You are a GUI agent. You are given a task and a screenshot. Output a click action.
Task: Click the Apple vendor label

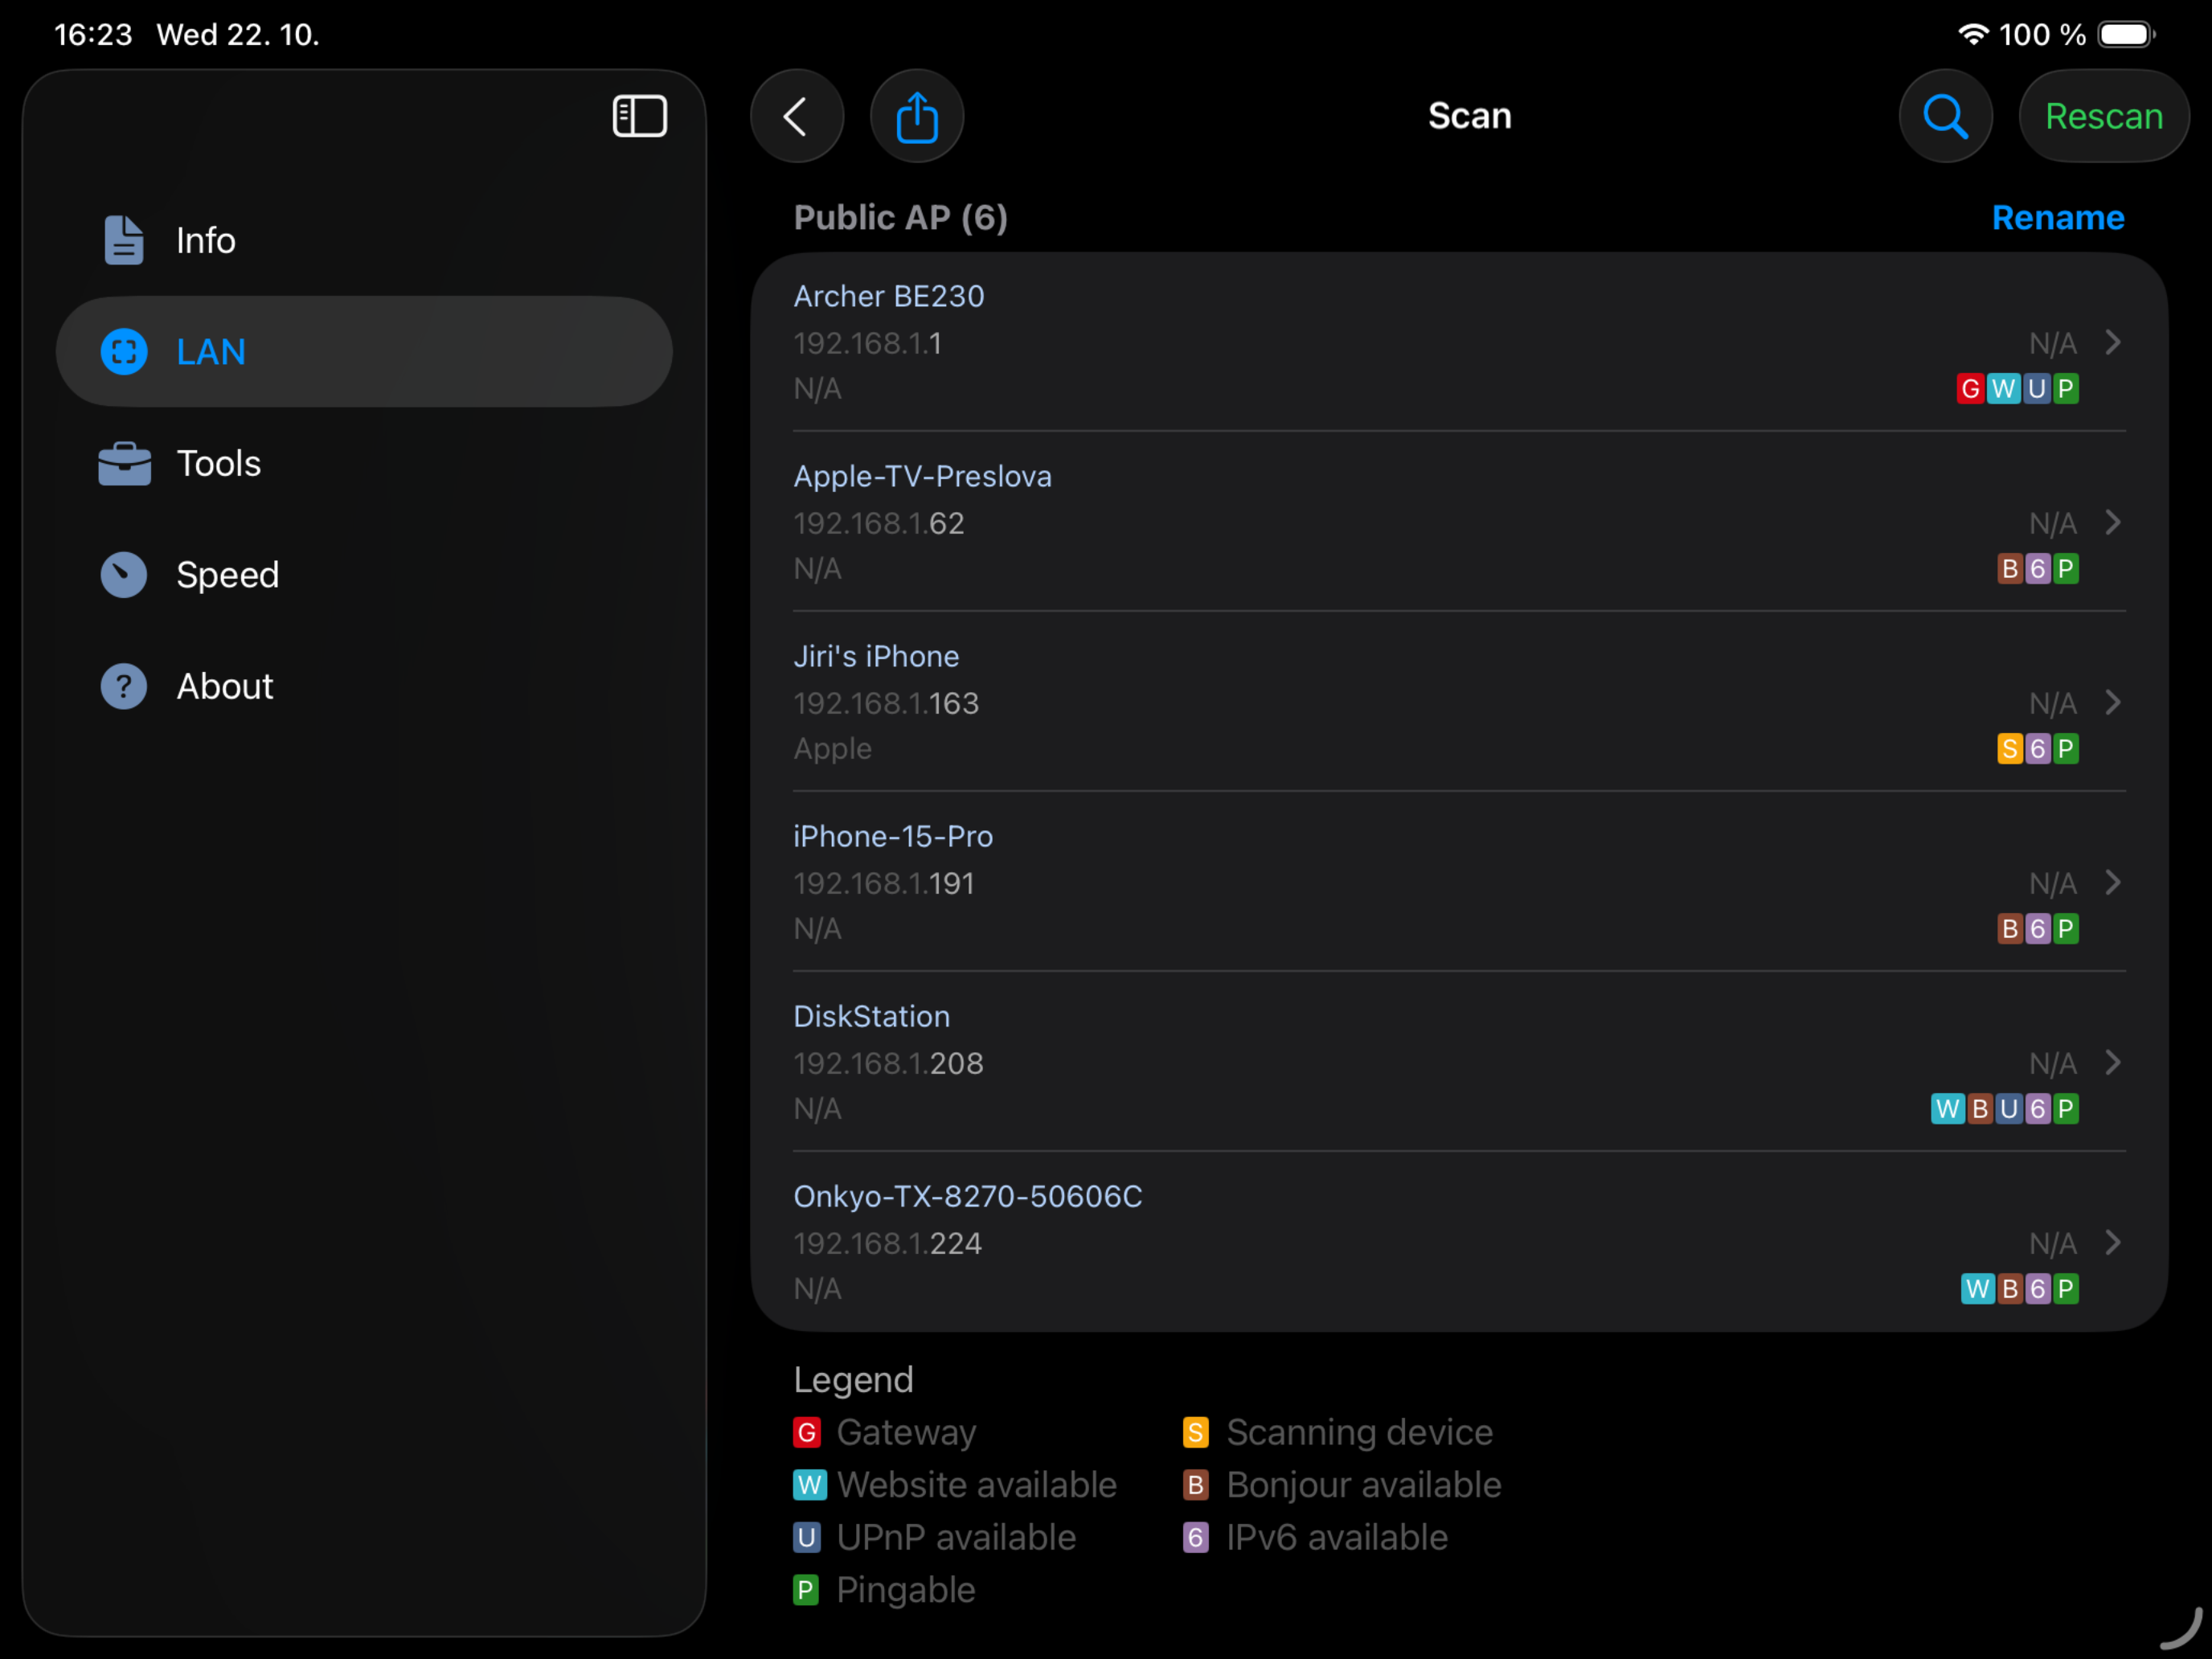tap(832, 749)
